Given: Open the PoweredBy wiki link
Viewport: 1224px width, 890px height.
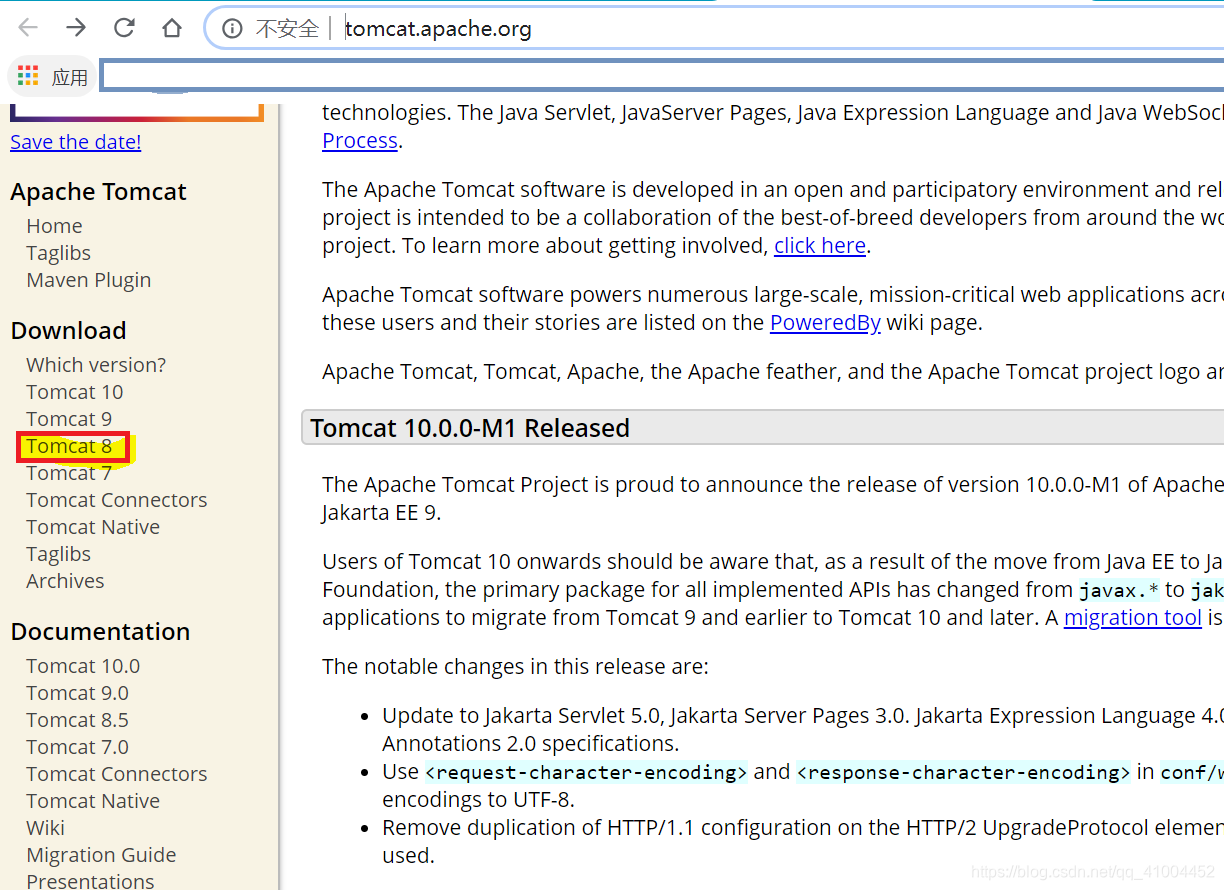Looking at the screenshot, I should [825, 323].
